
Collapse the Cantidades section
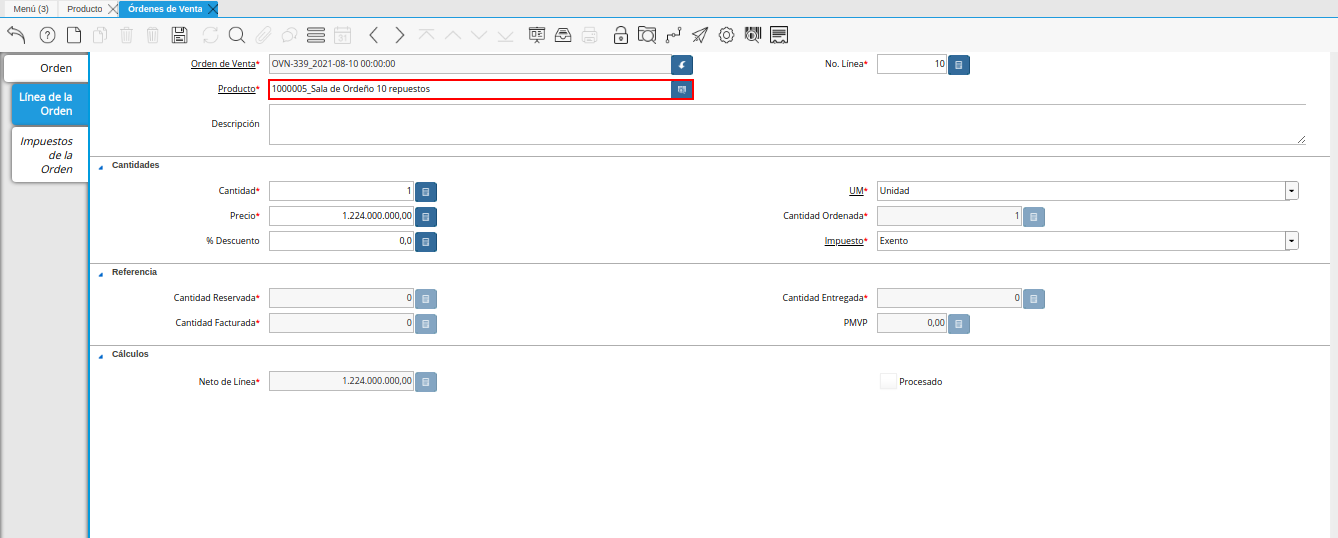coord(101,166)
